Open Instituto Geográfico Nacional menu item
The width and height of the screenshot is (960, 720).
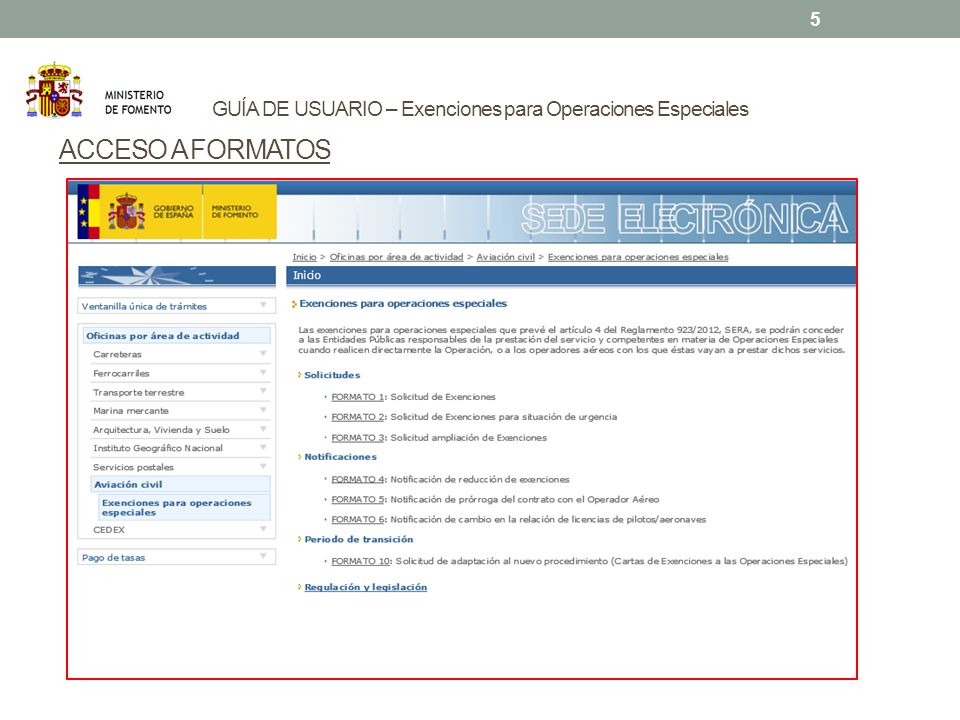pyautogui.click(x=158, y=448)
